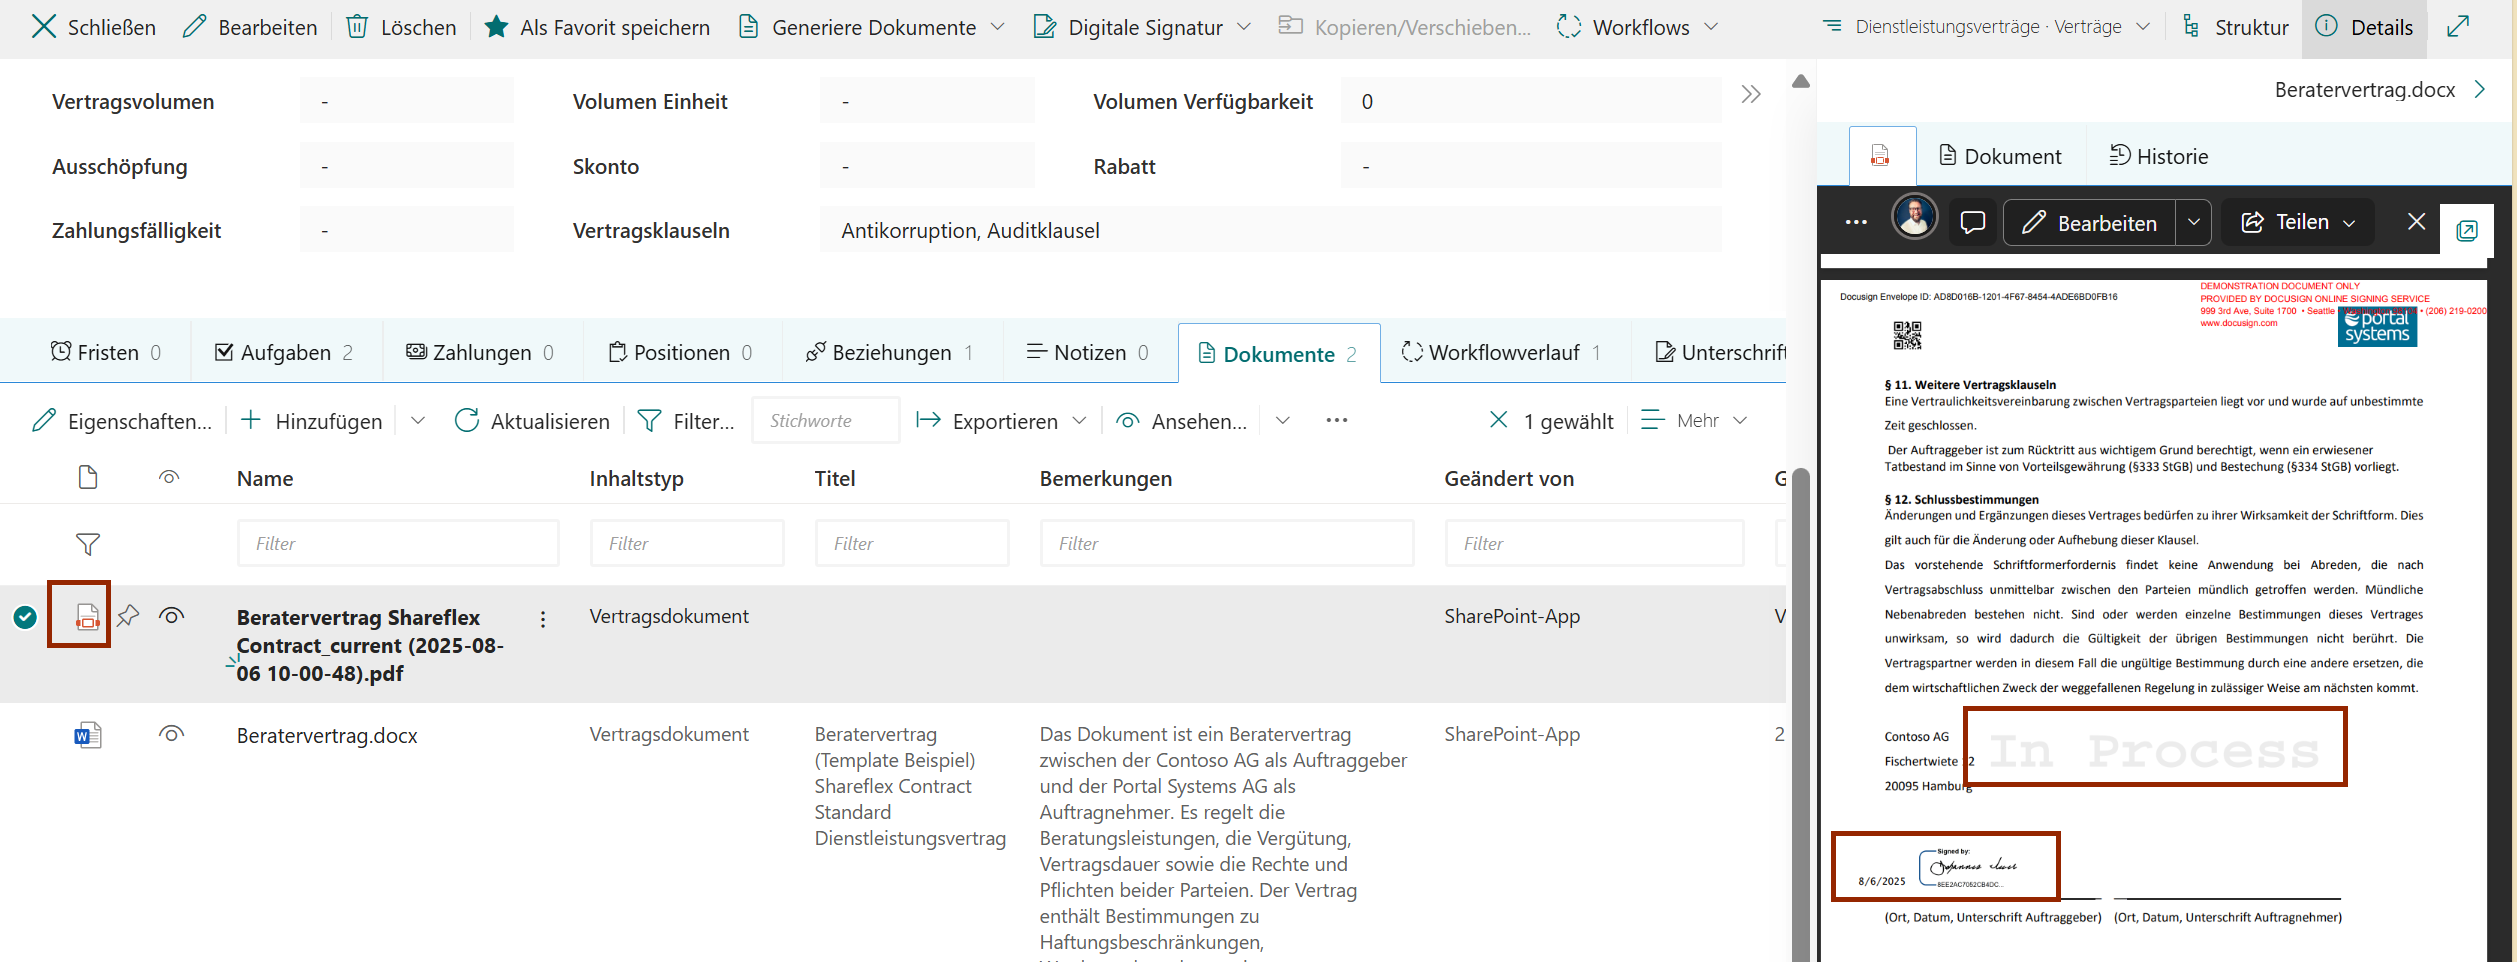Viewport: 2517px width, 962px height.
Task: Switch to the Aufgaben tab
Action: [285, 353]
